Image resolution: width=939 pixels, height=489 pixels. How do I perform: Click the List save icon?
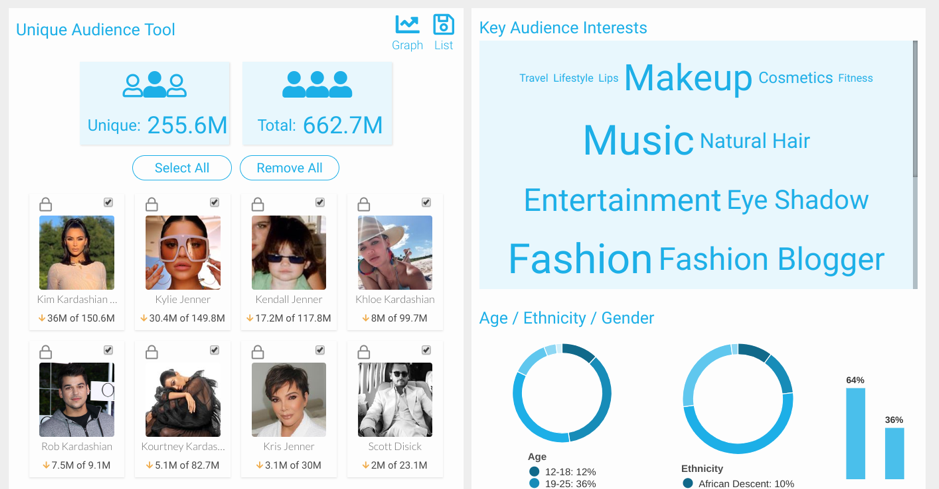(x=444, y=25)
